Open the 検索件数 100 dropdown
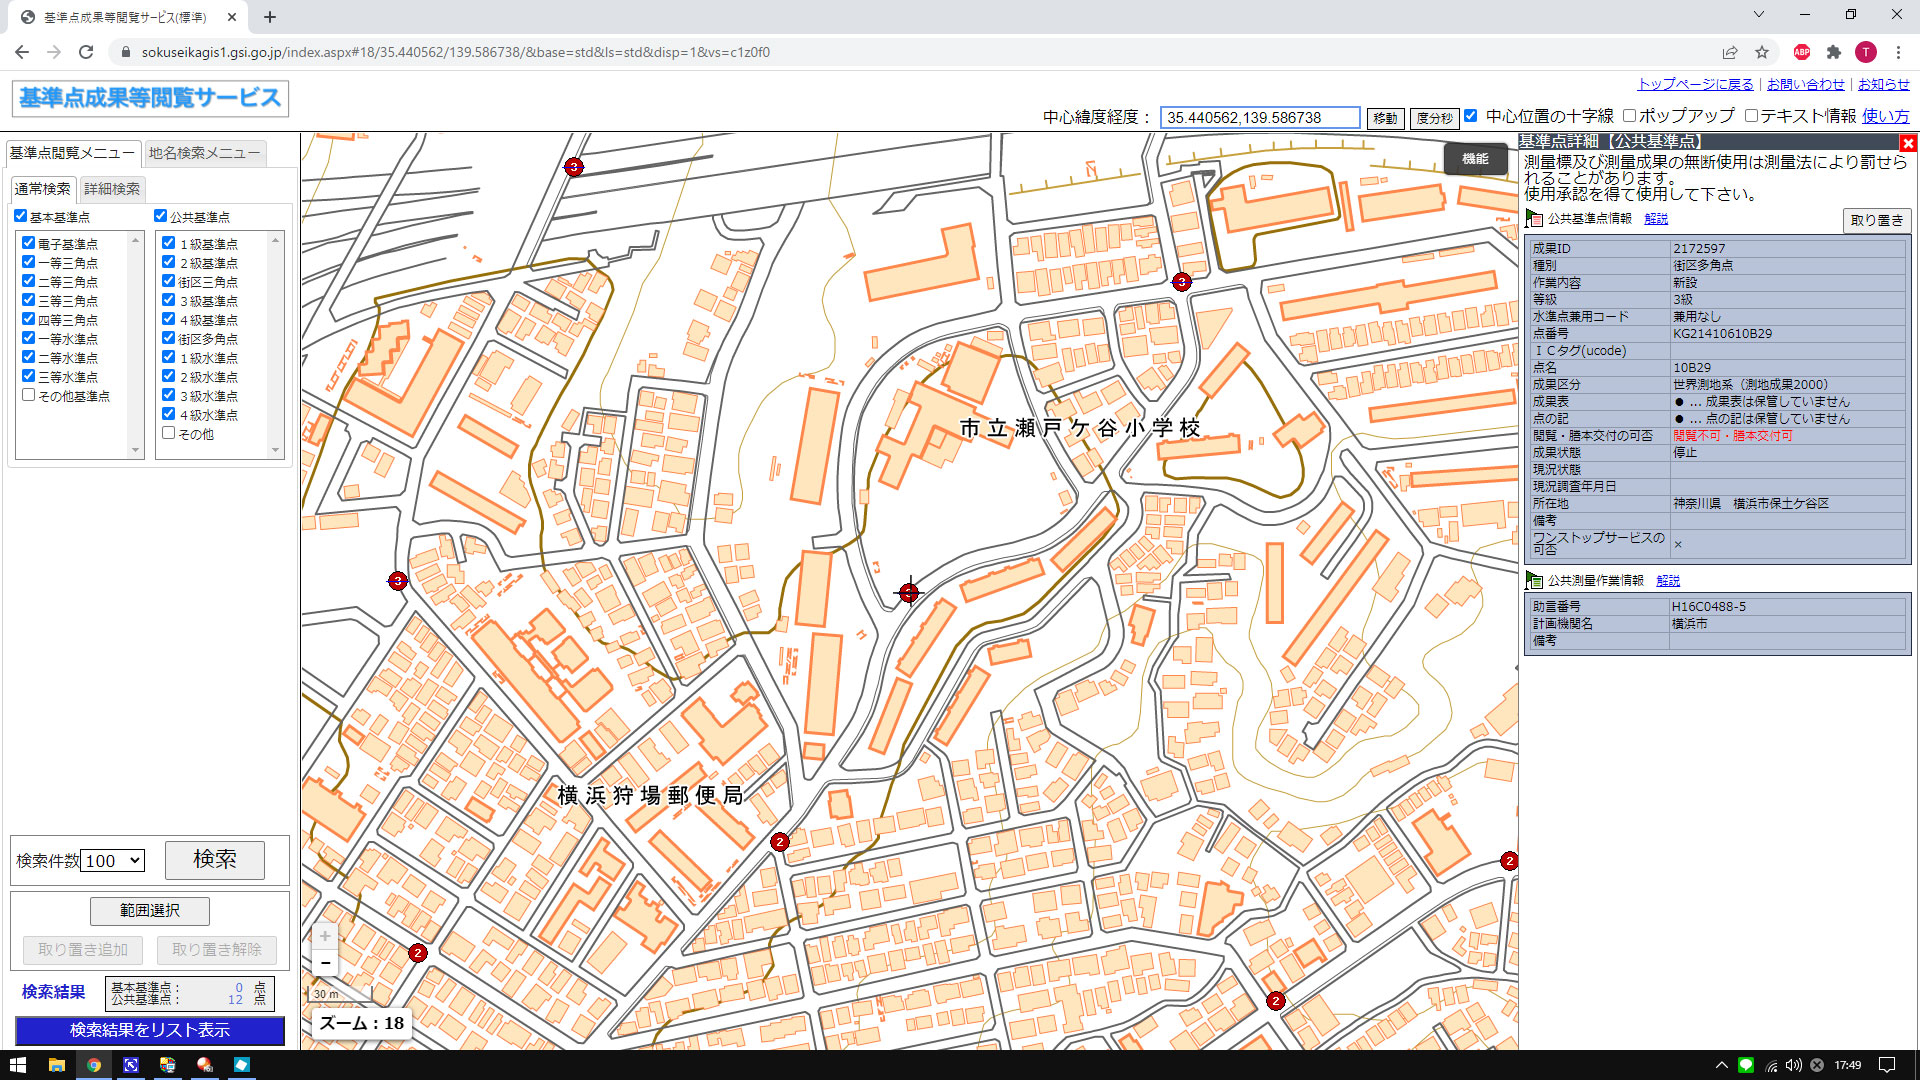The width and height of the screenshot is (1920, 1080). tap(113, 860)
